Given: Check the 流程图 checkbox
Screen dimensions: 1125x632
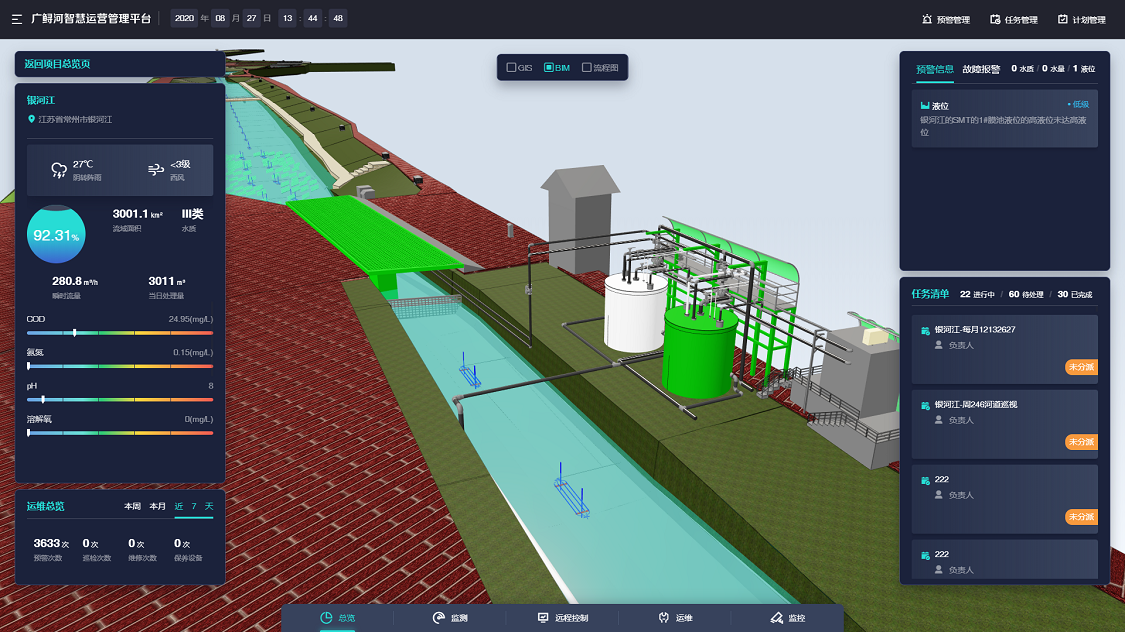Looking at the screenshot, I should pyautogui.click(x=587, y=67).
